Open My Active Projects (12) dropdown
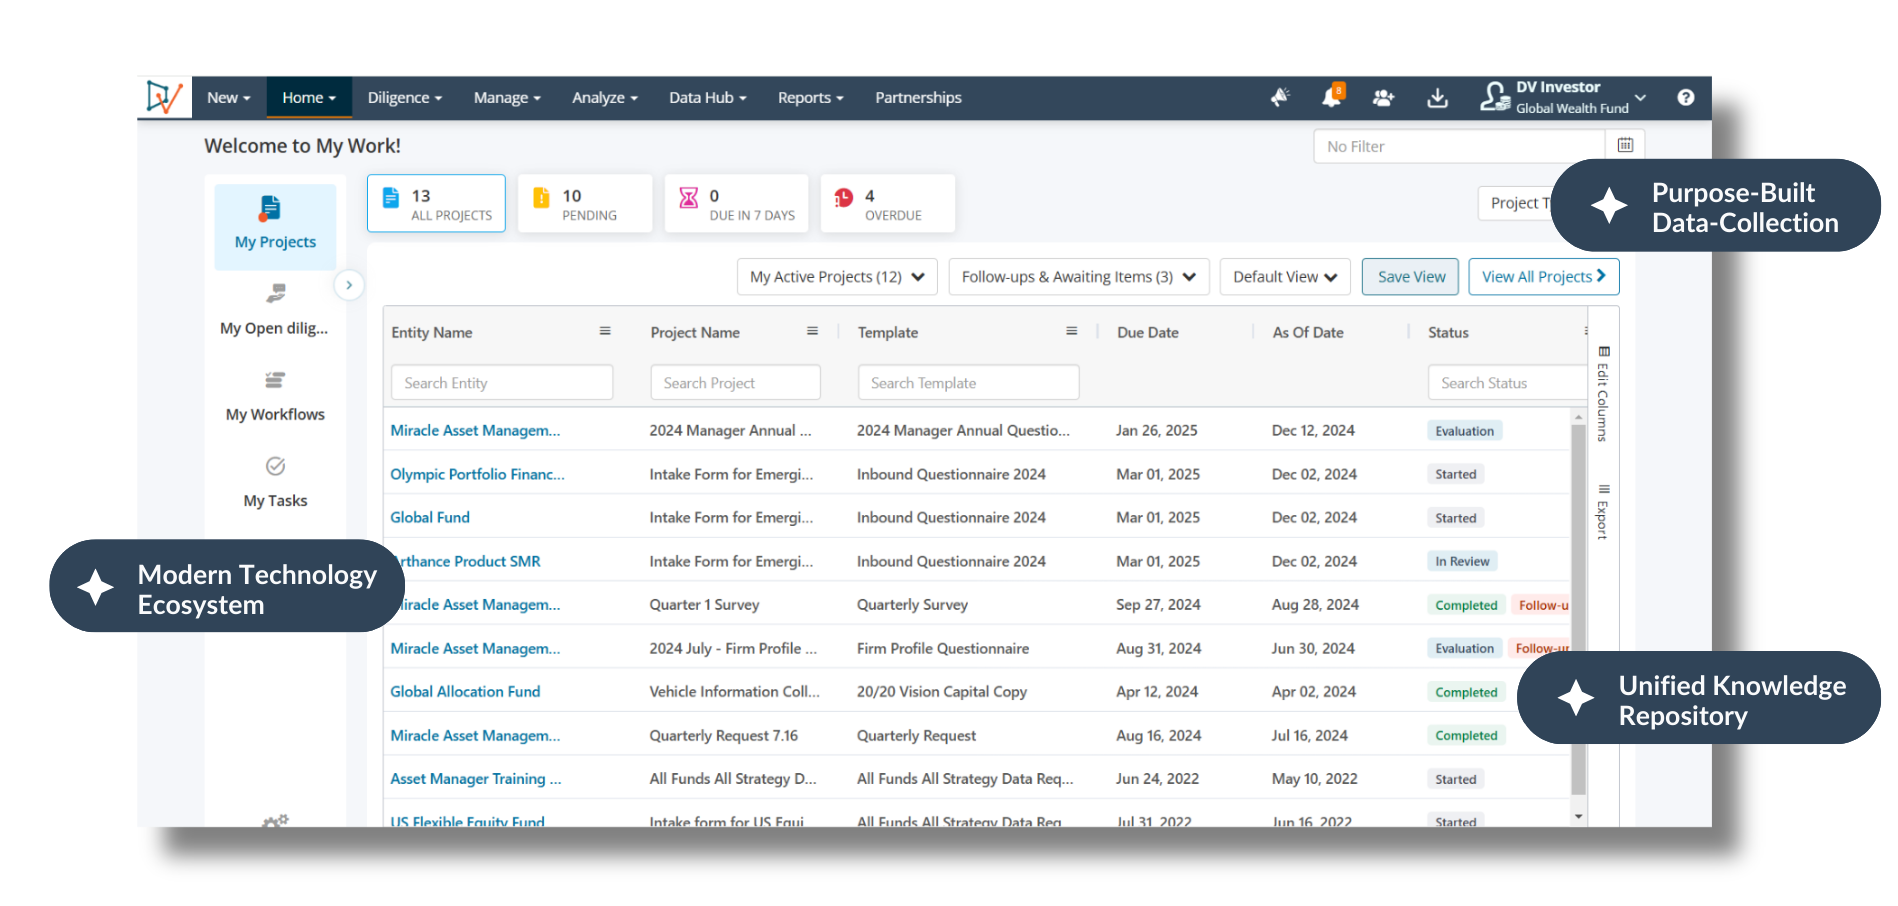1898x906 pixels. pos(837,277)
